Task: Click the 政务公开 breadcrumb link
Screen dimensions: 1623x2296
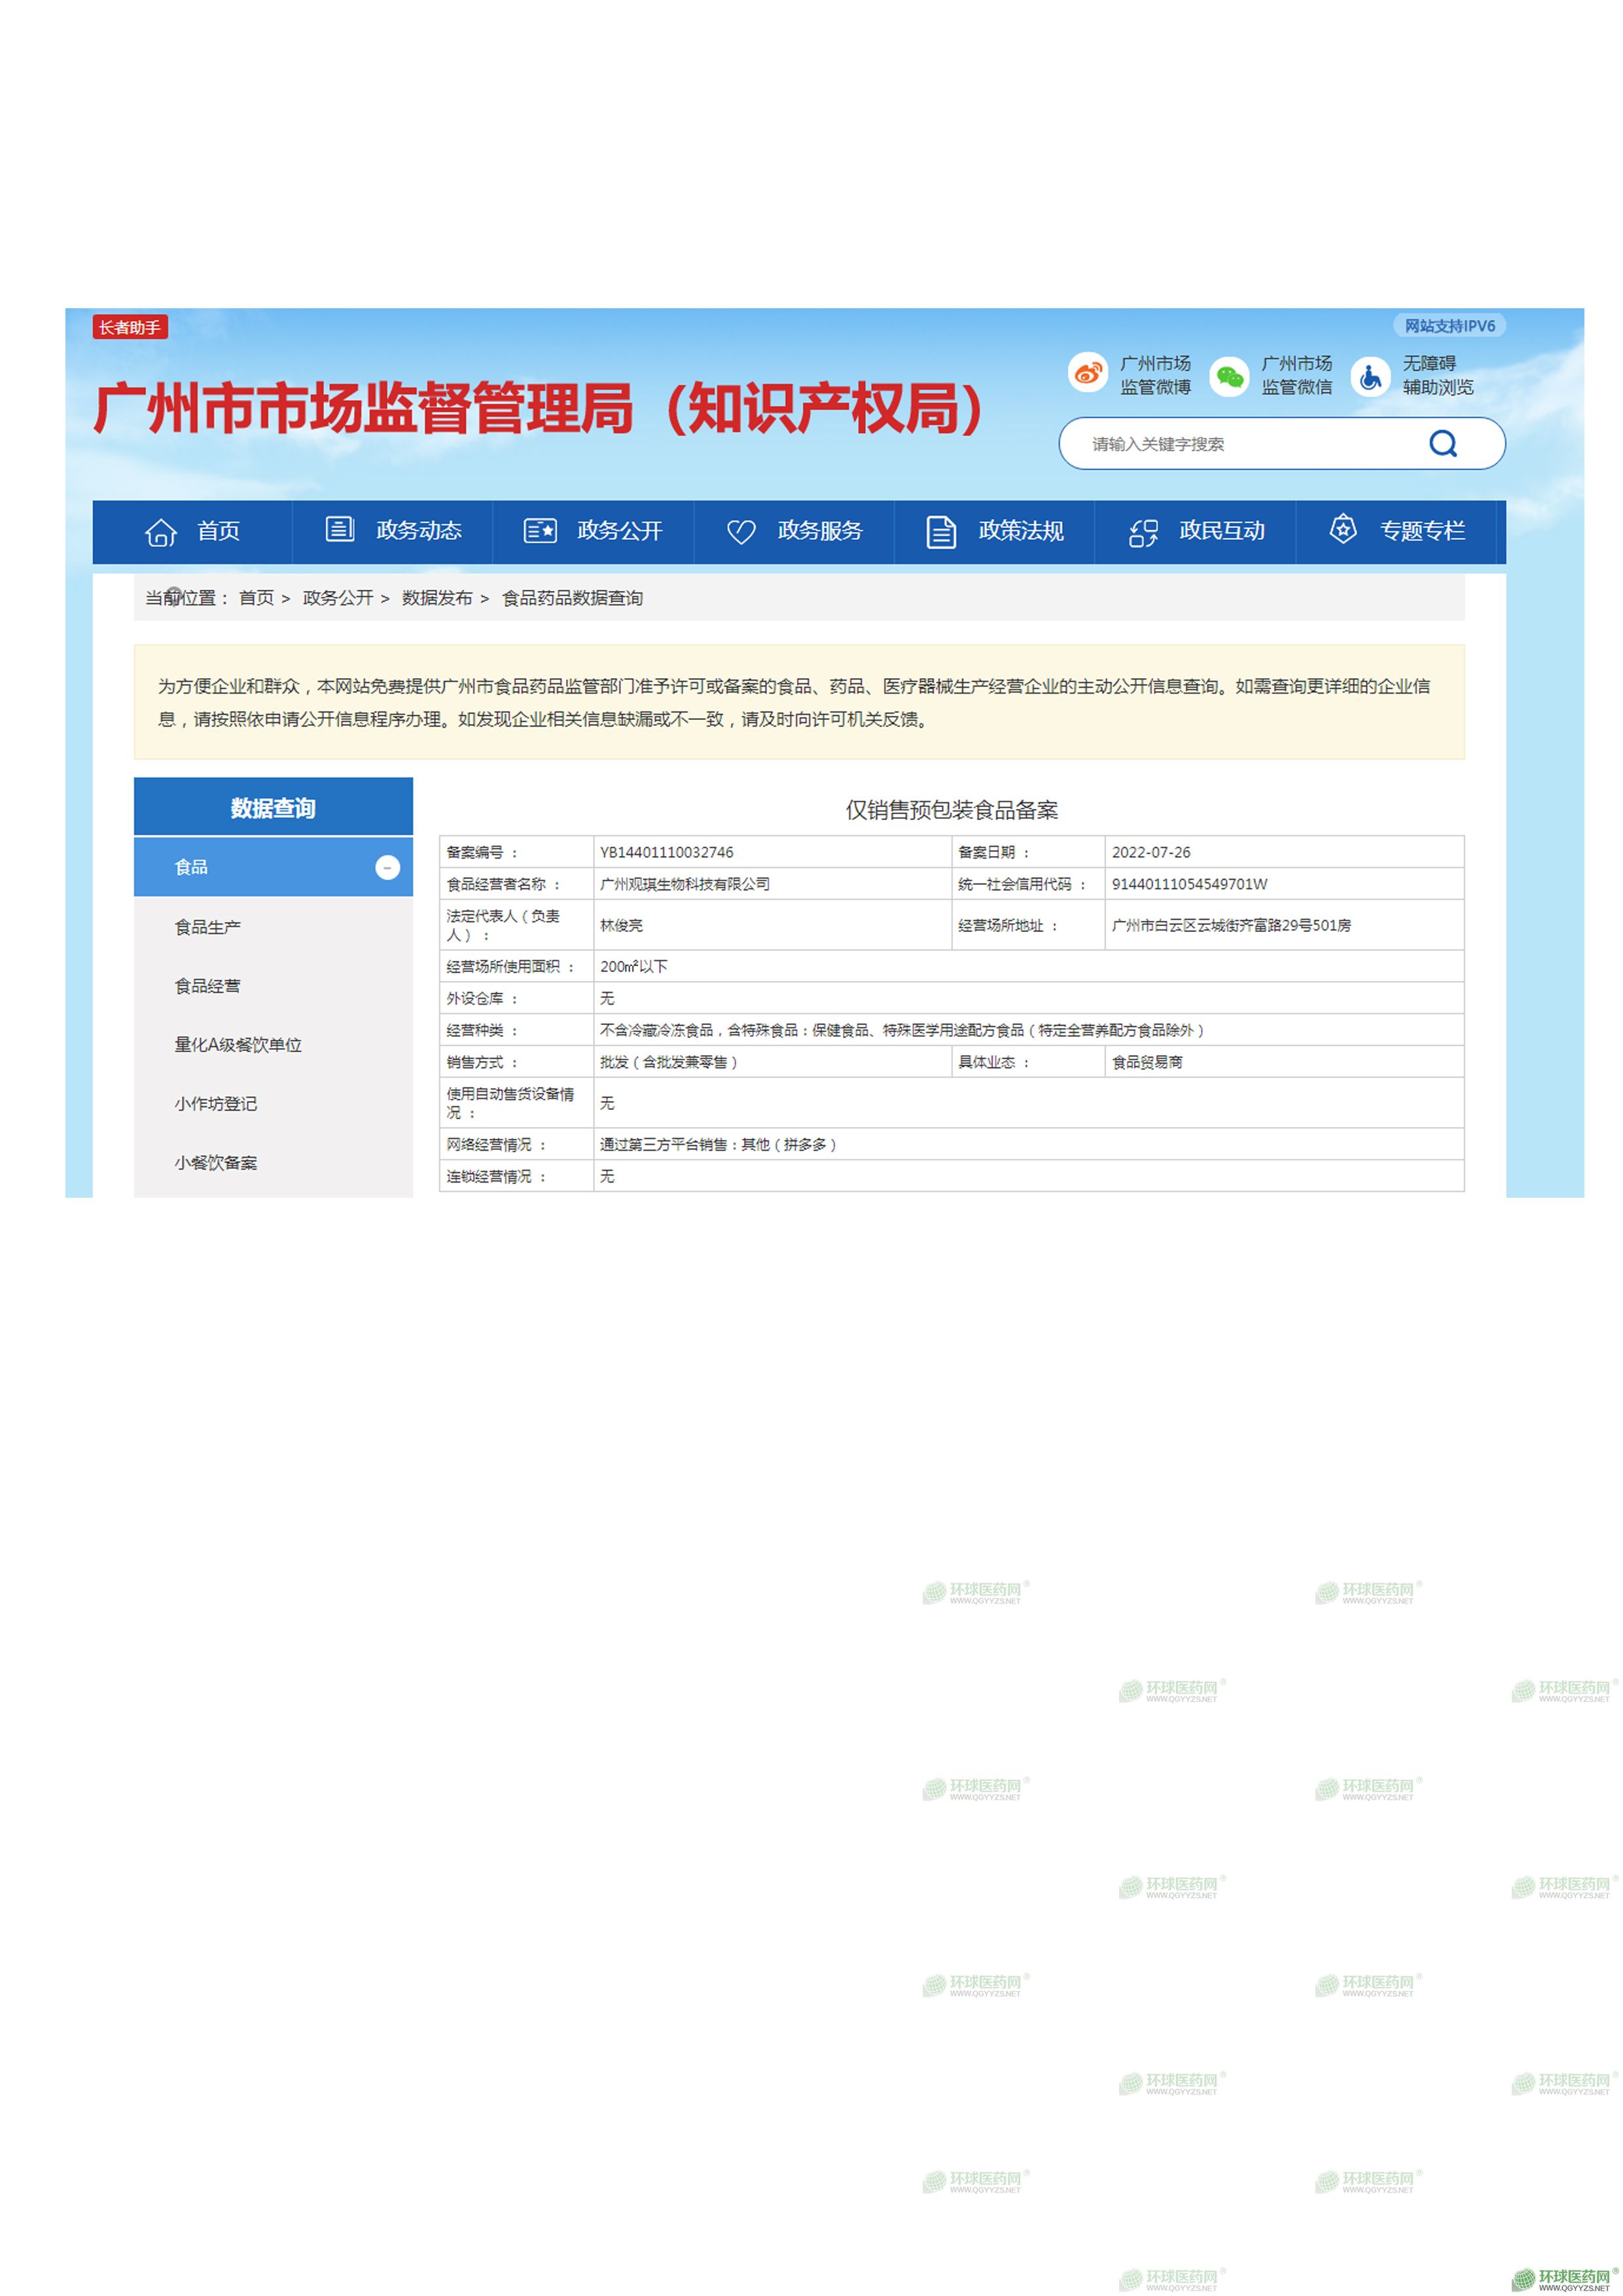Action: point(337,598)
